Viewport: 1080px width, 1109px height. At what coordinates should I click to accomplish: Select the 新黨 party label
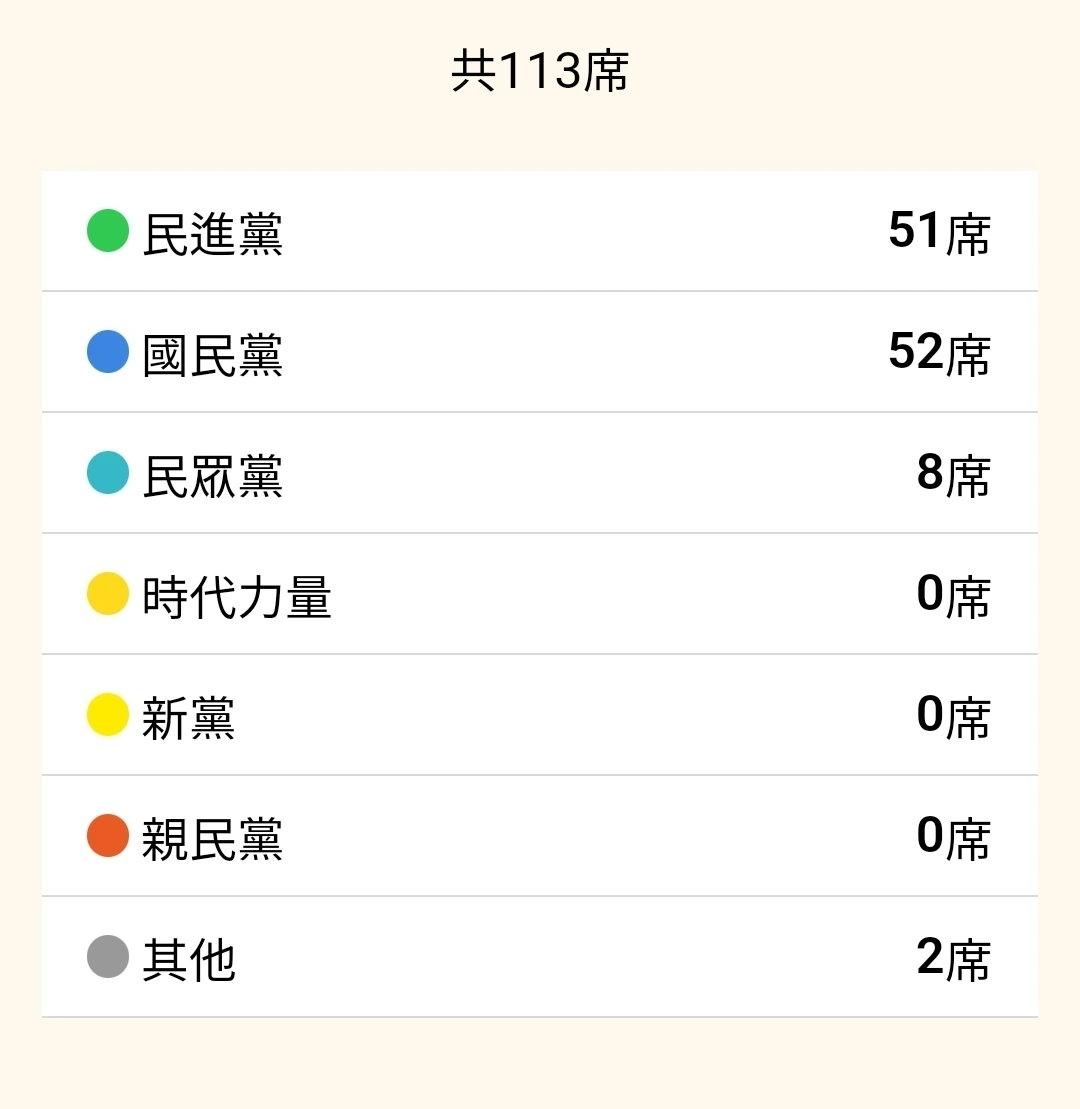click(x=188, y=718)
